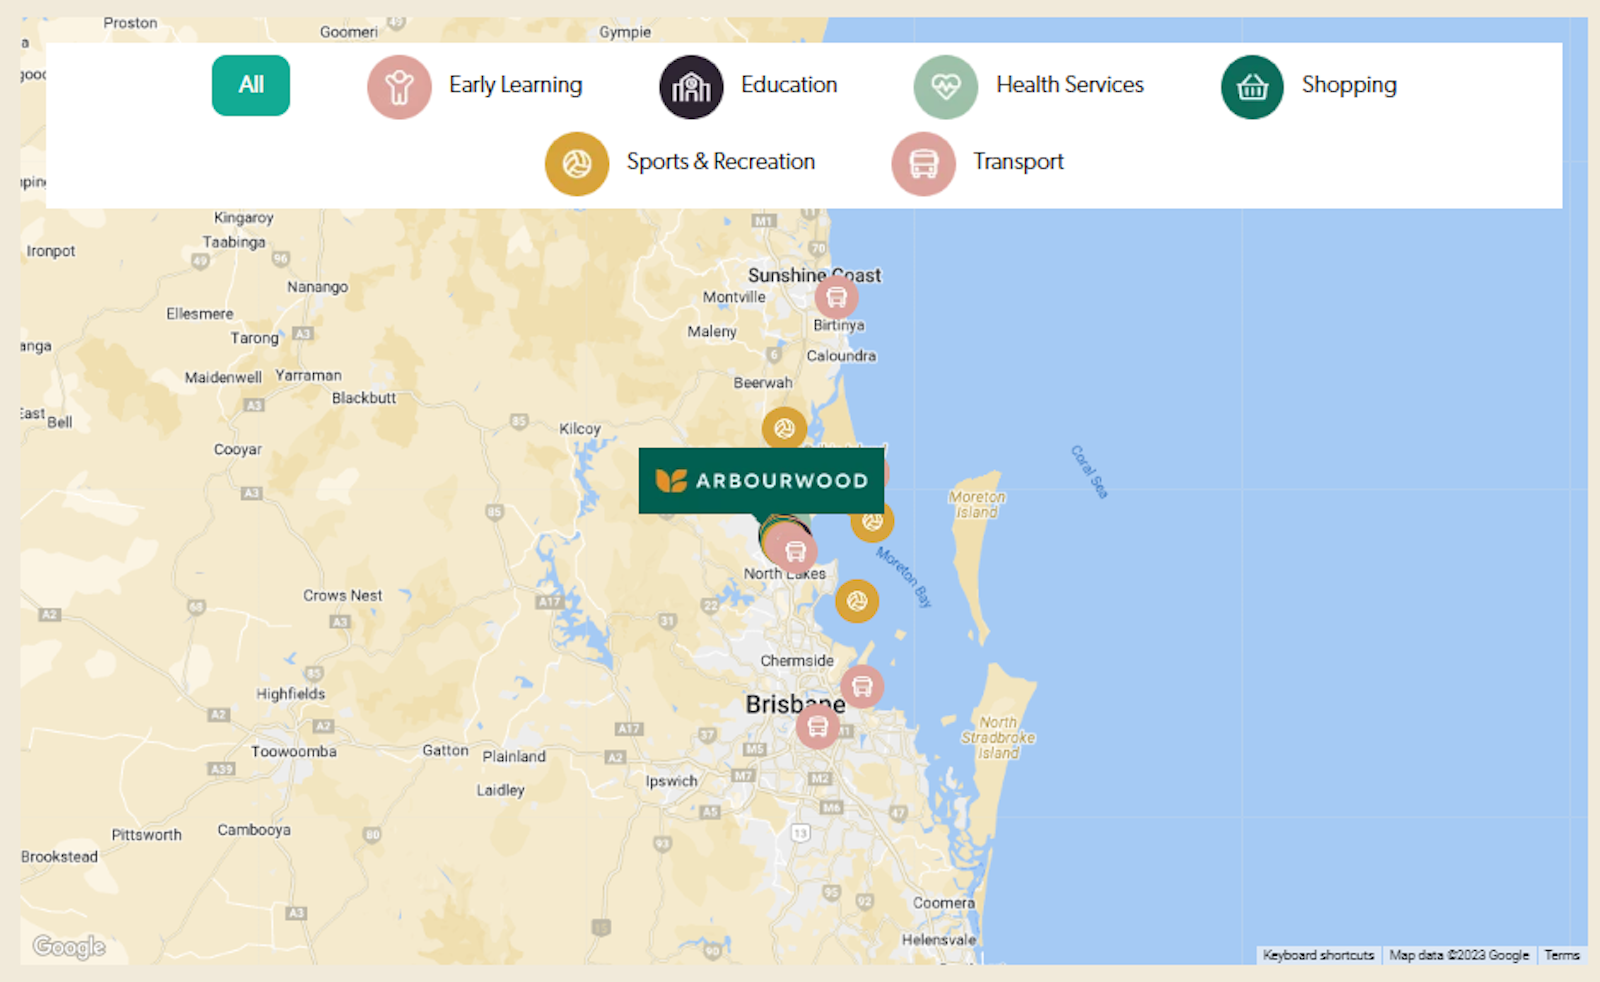Click the Sports & Recreation ball icon
The height and width of the screenshot is (982, 1600).
[x=576, y=164]
